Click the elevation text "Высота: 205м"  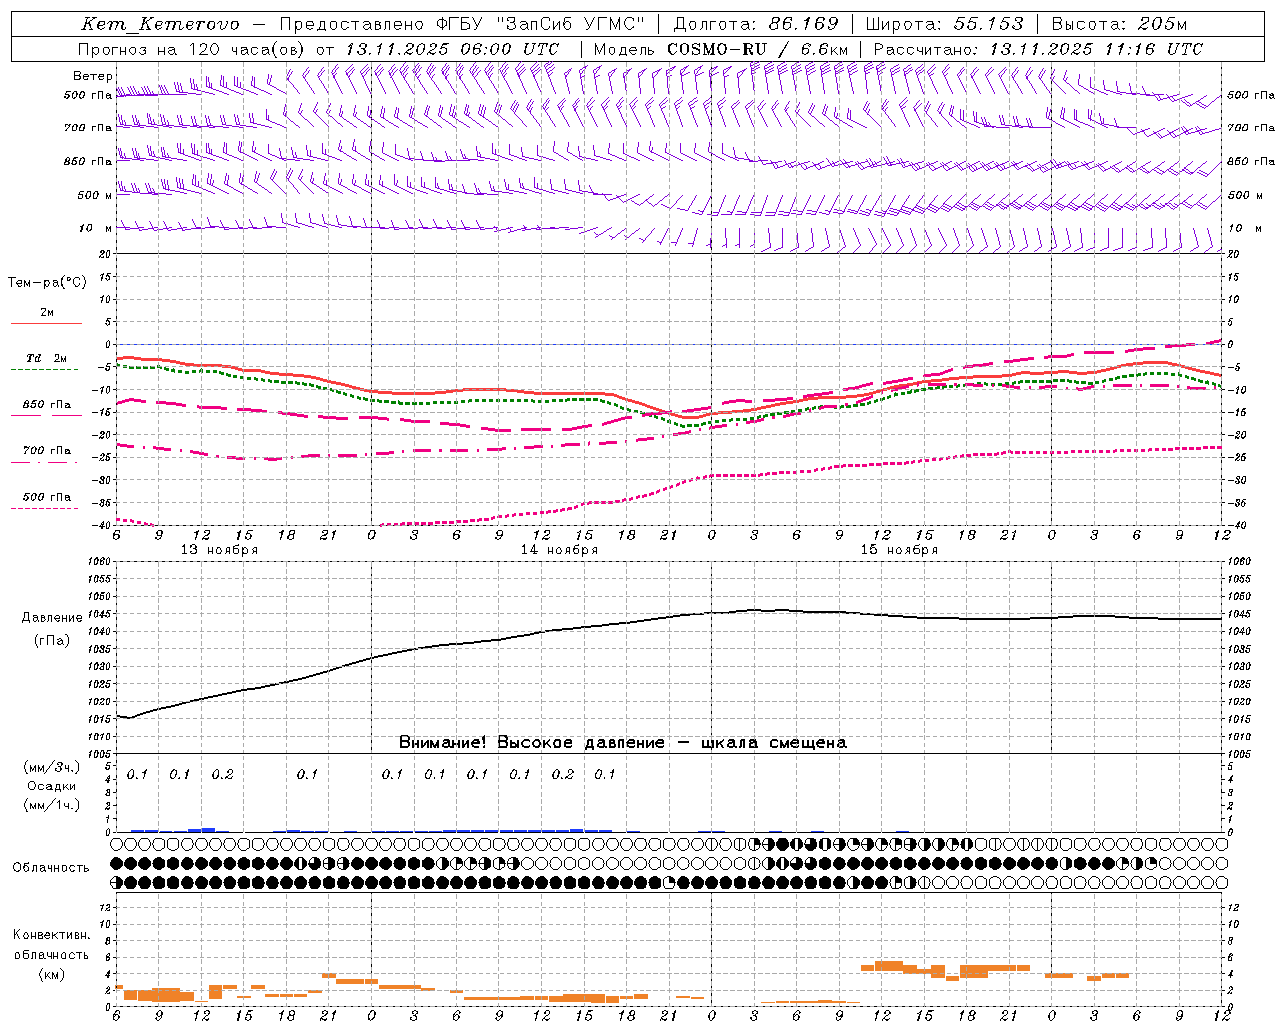[x=1119, y=24]
